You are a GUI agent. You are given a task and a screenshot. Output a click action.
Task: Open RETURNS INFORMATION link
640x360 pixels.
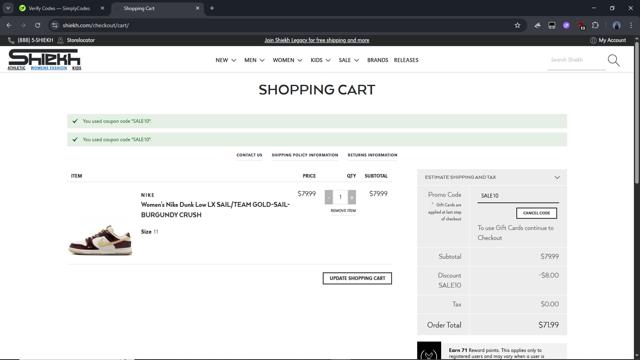[372, 155]
